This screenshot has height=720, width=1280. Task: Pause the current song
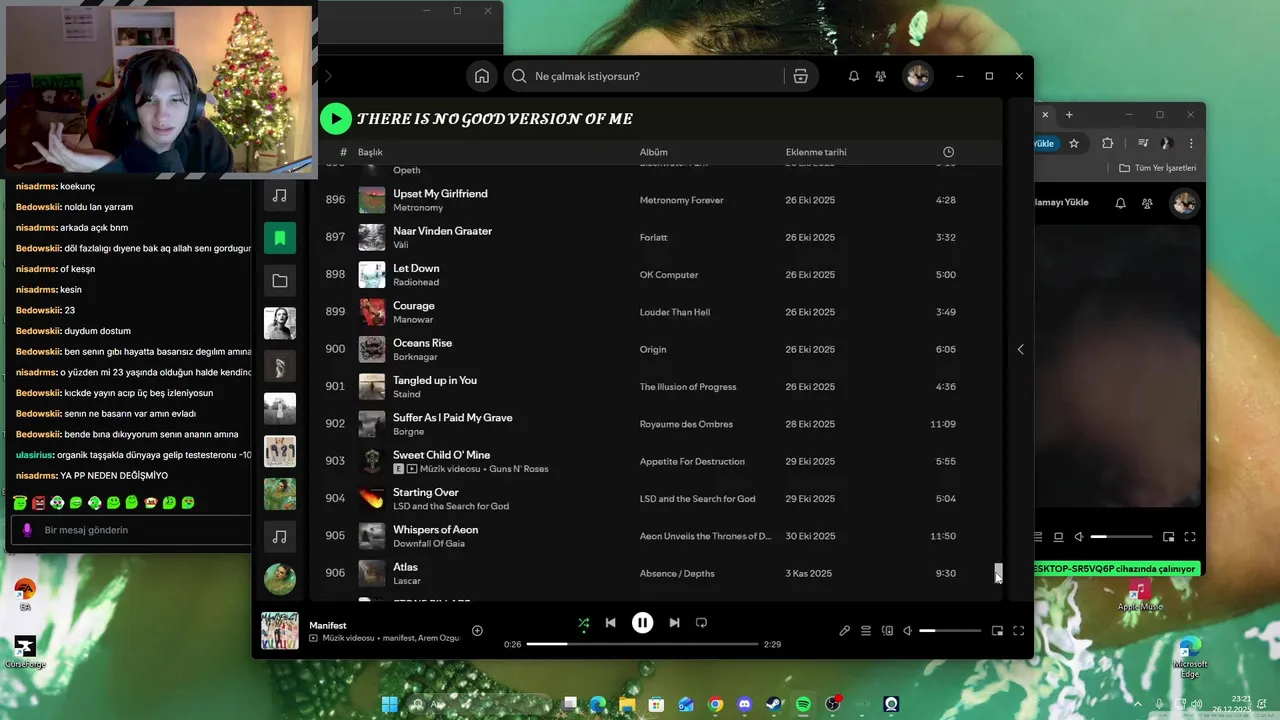[x=642, y=623]
